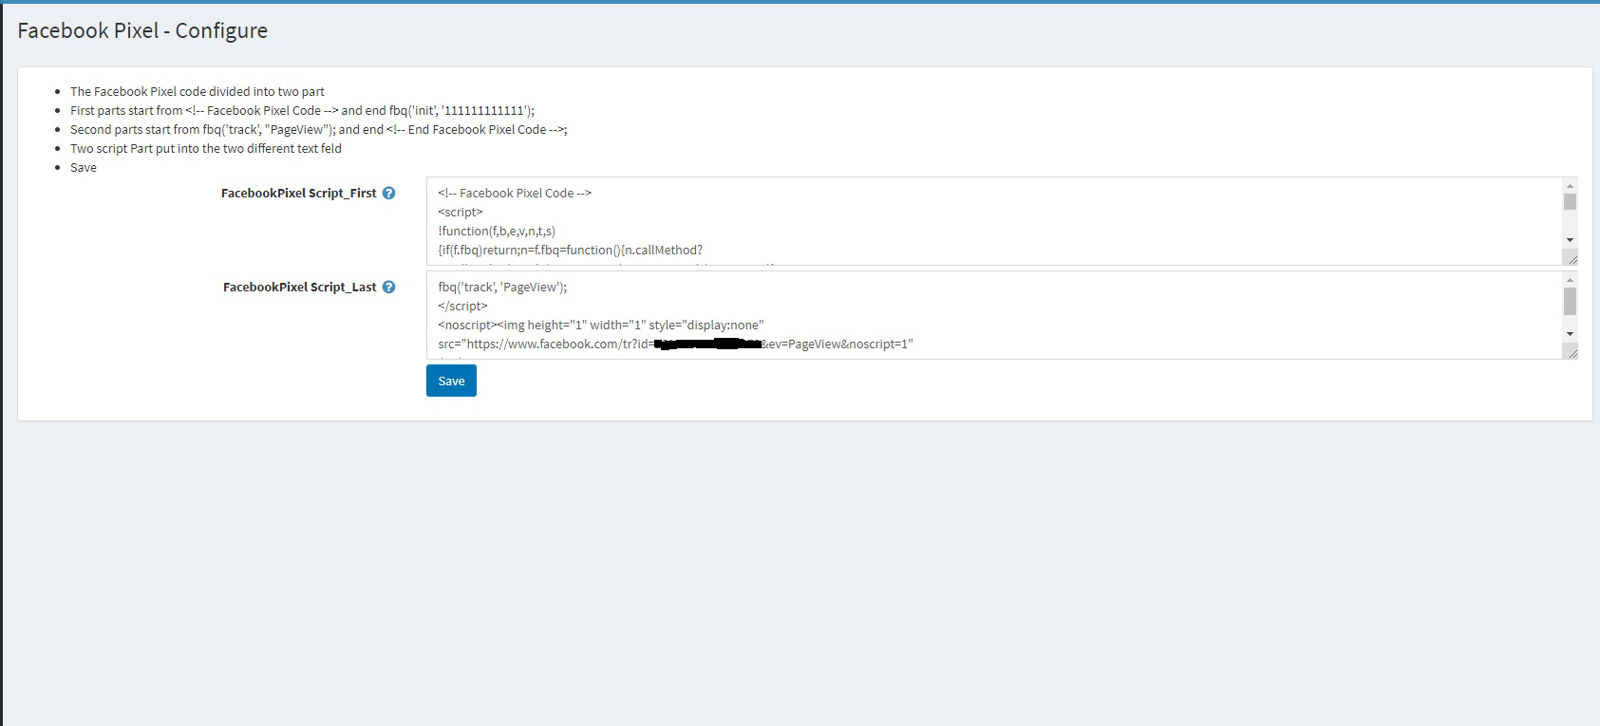1600x726 pixels.
Task: Click scroll-up arrow in Script_First text area
Action: click(1570, 186)
